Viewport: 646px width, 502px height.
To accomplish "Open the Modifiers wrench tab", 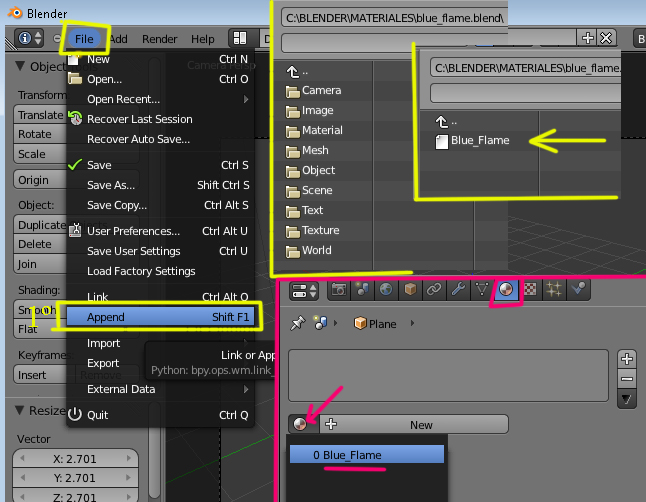I will coord(458,289).
